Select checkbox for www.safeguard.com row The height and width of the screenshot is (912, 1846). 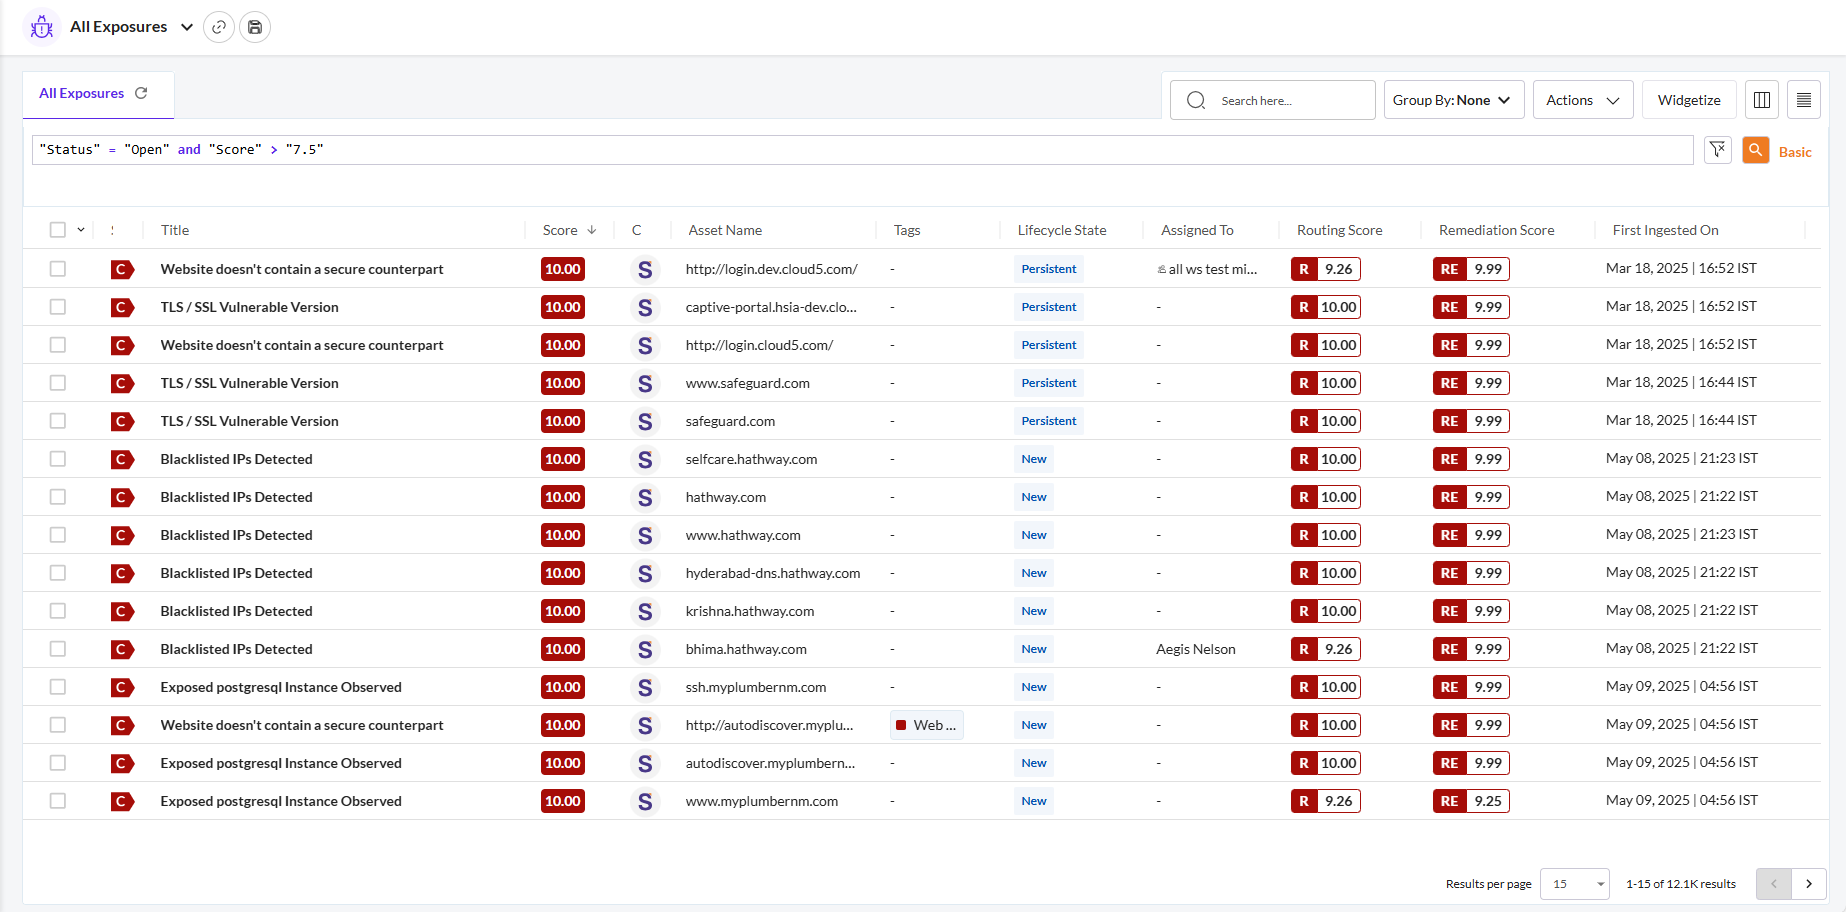pos(58,383)
